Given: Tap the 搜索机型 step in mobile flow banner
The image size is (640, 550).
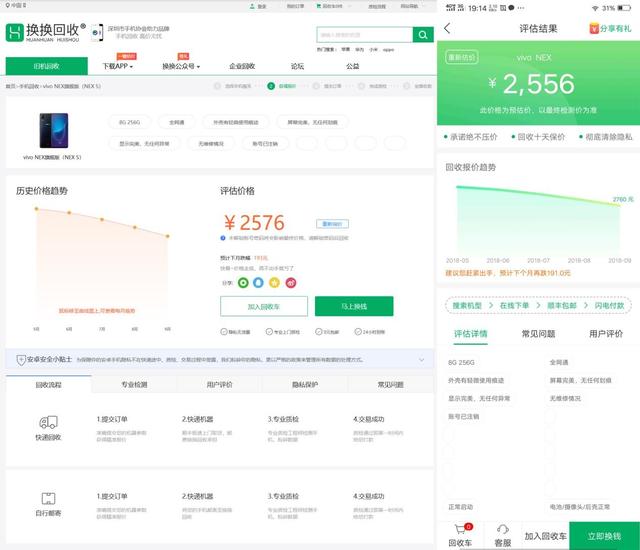Looking at the screenshot, I should click(x=467, y=306).
